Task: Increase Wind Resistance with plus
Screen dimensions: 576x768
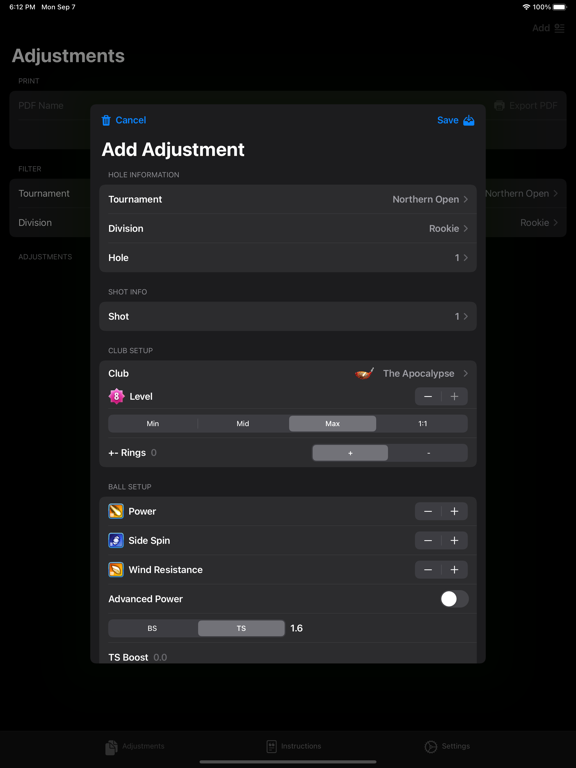Action: point(455,570)
